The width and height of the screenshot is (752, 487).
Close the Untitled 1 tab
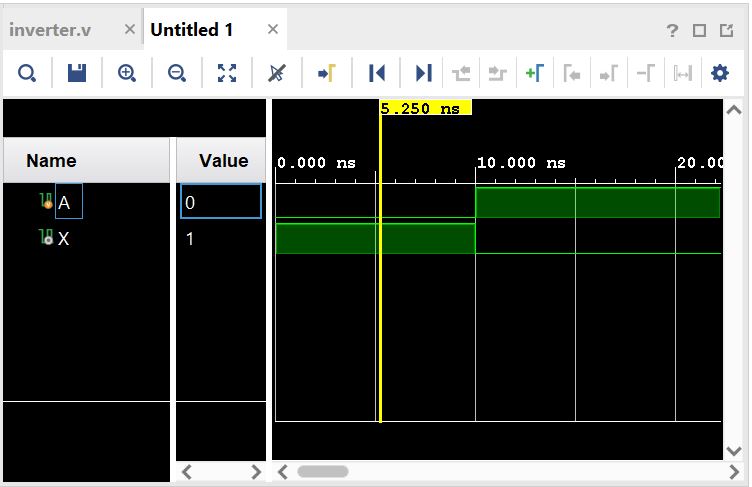click(x=273, y=29)
